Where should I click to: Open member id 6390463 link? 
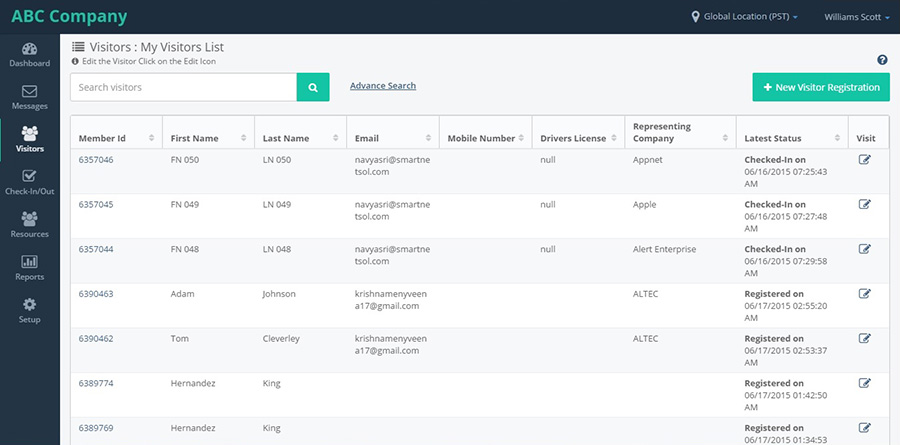tap(96, 294)
